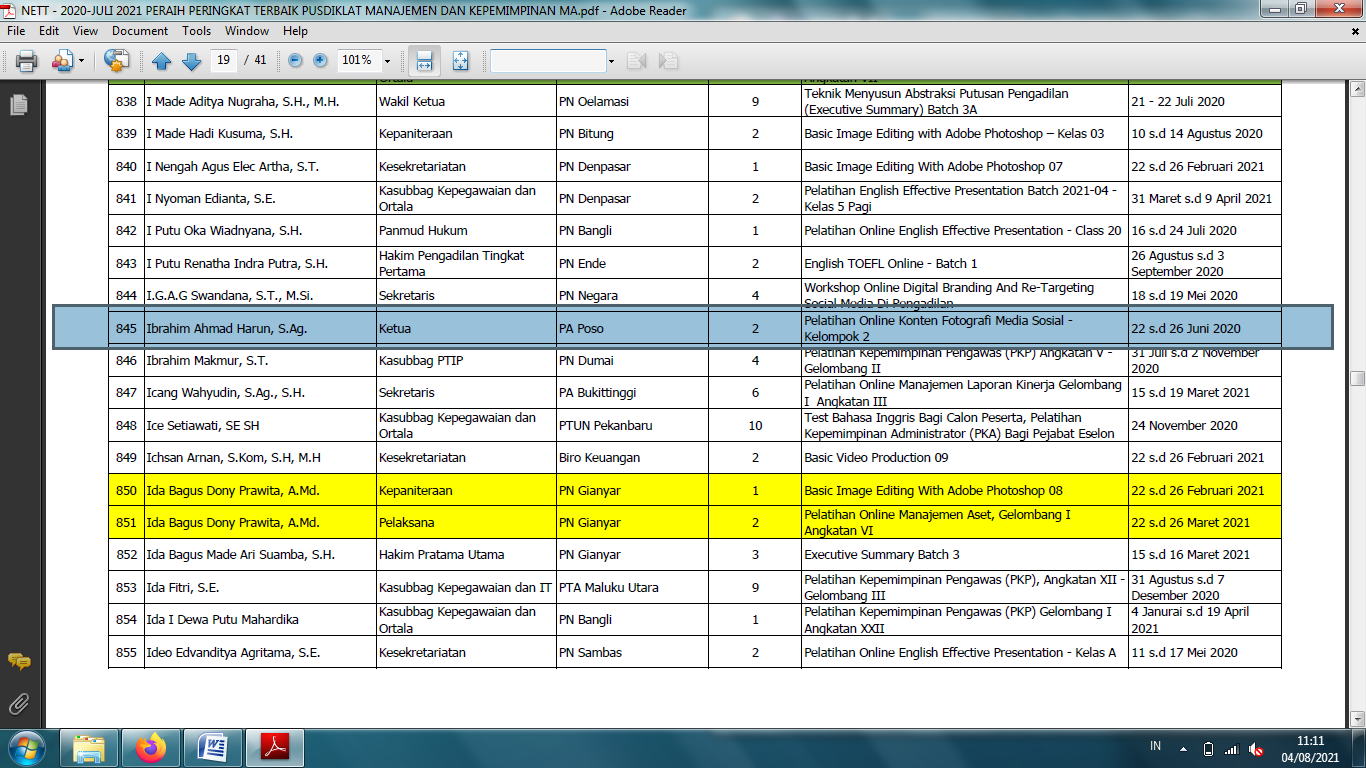Toggle fit one full page view
This screenshot has height=768, width=1366.
(x=460, y=61)
